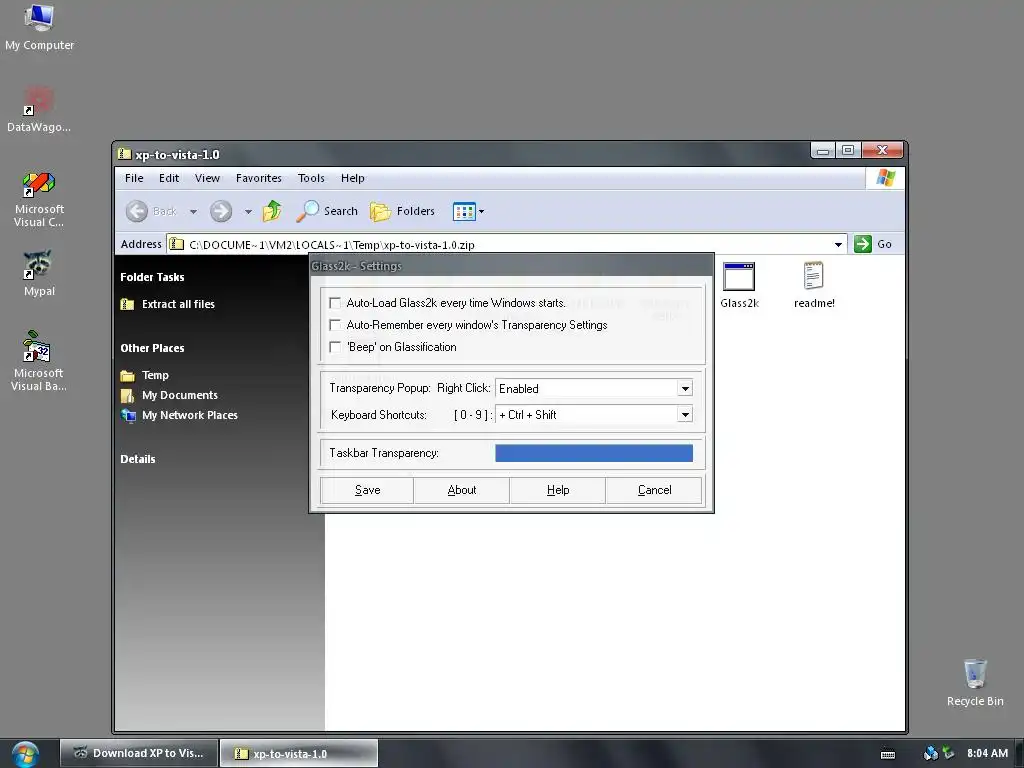Click the About button

[x=462, y=490]
